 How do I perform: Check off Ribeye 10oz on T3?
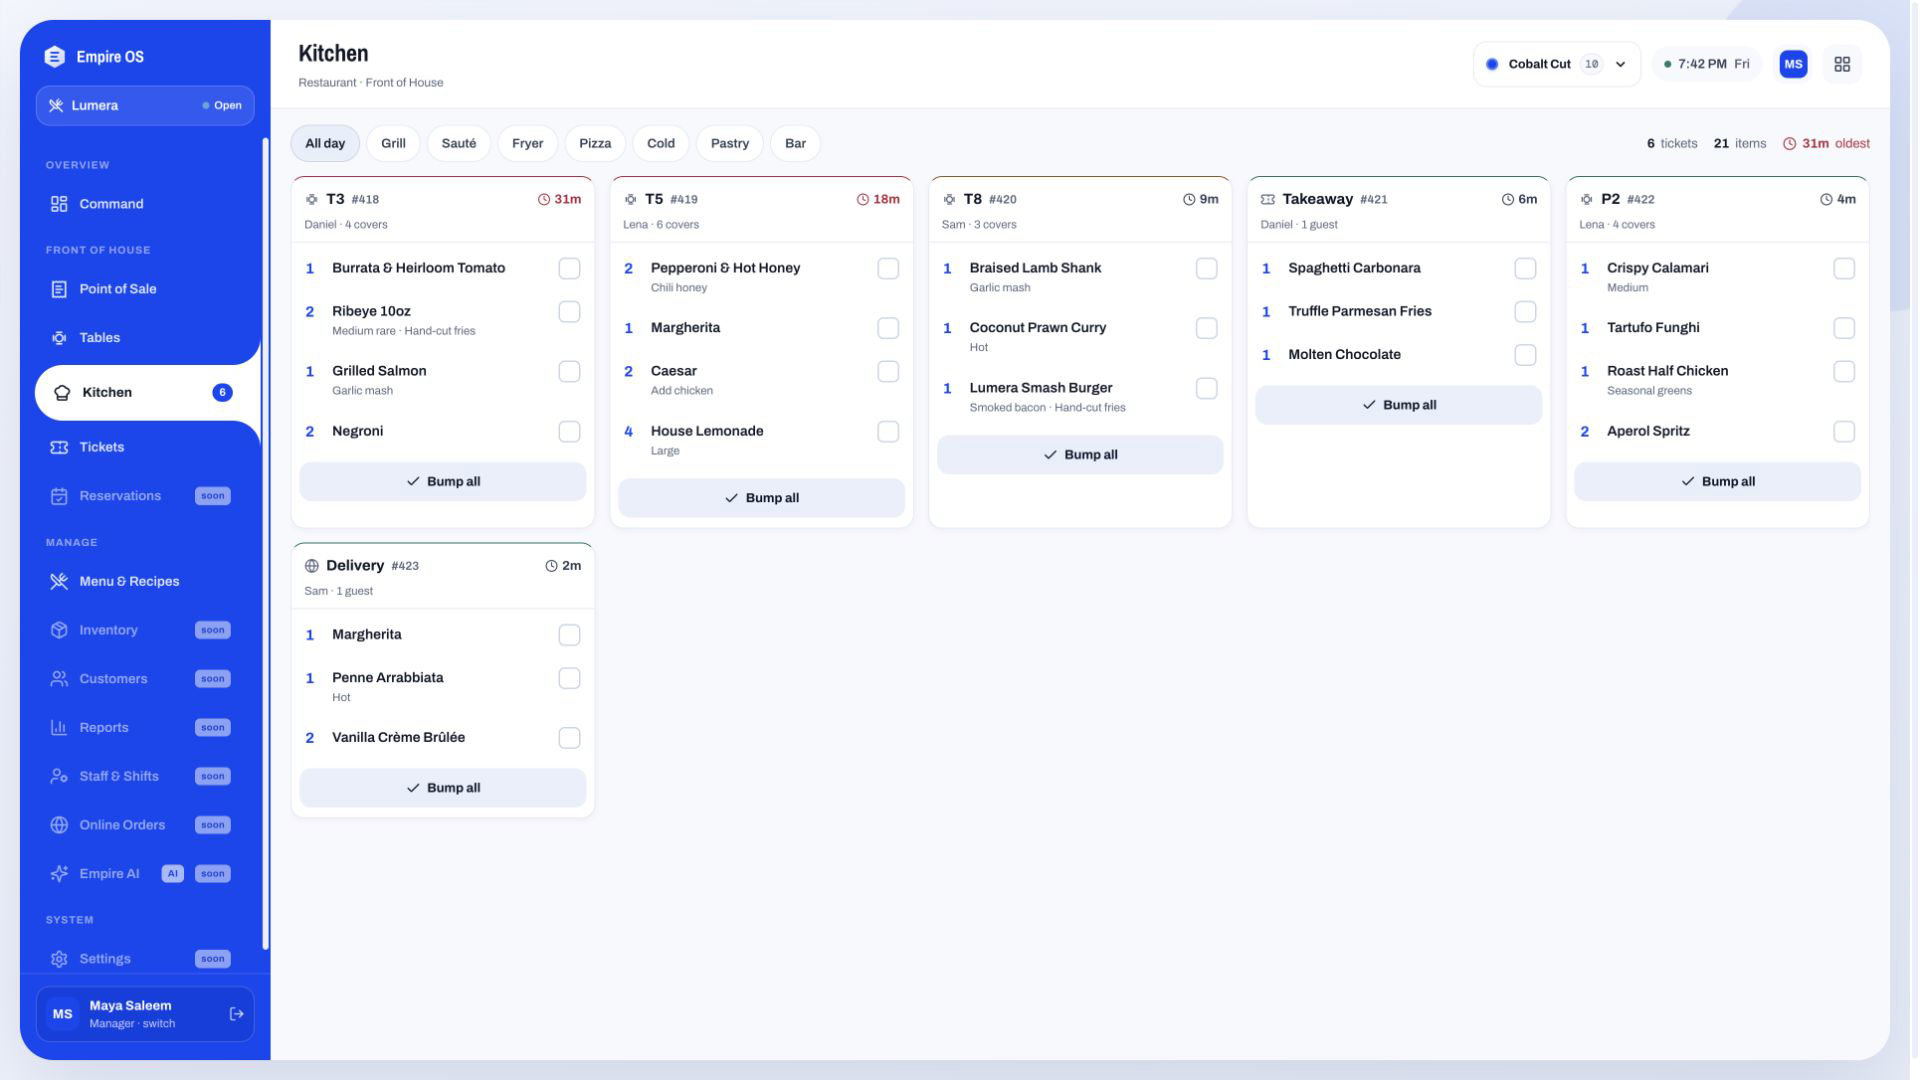[x=569, y=312]
